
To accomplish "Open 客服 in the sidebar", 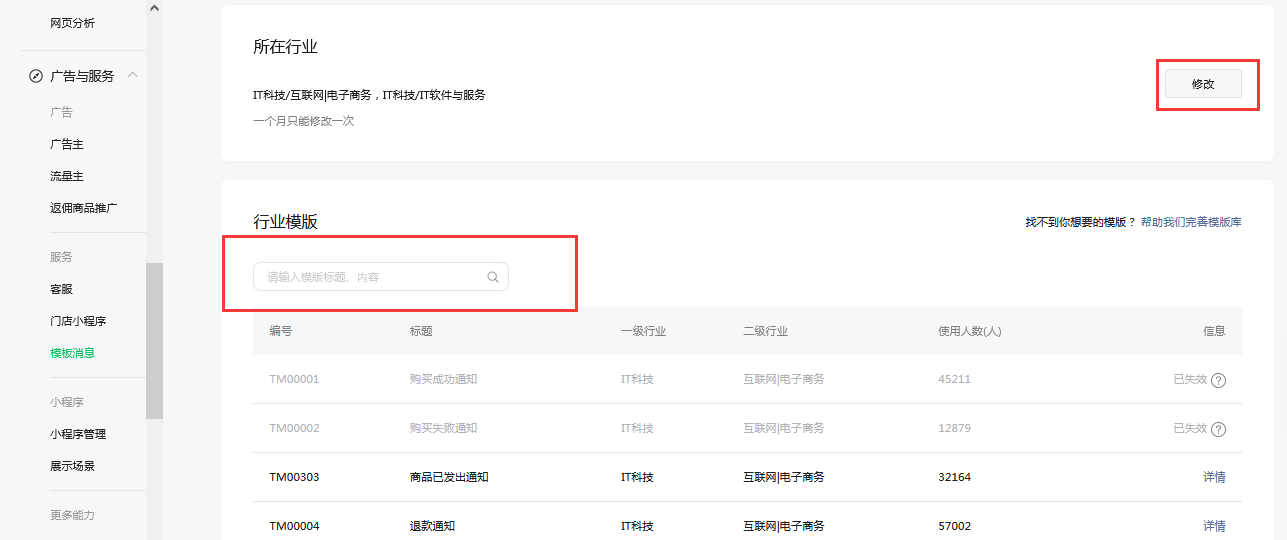I will click(62, 289).
